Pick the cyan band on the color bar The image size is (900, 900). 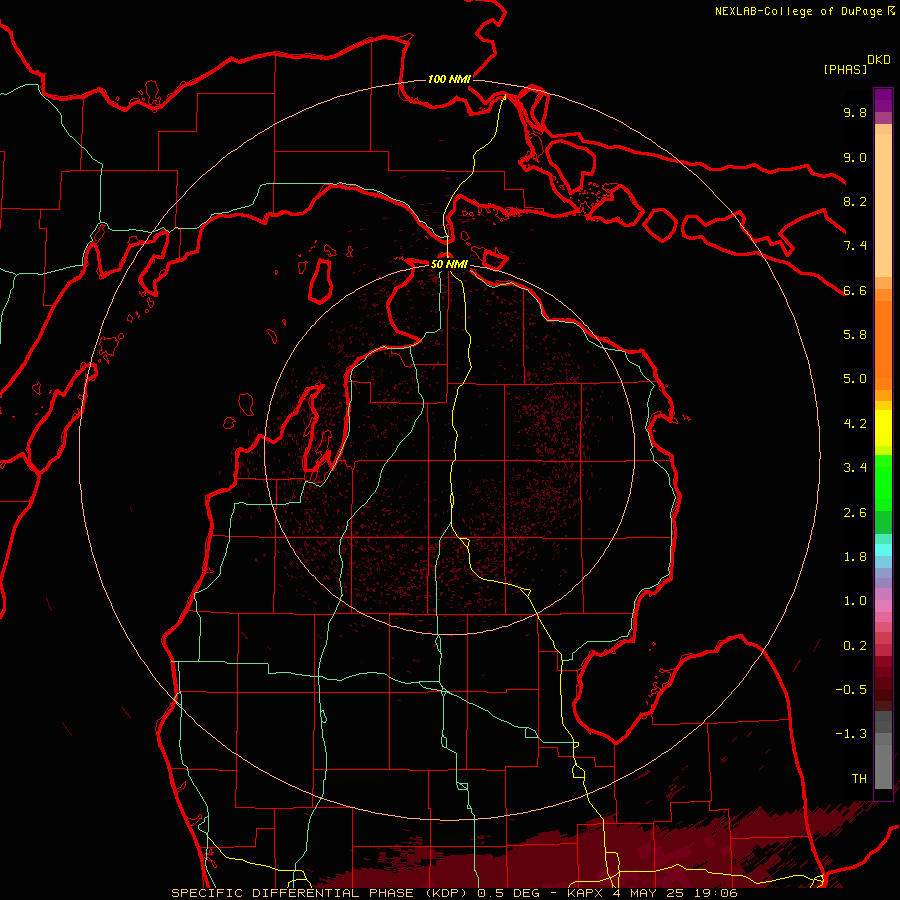pos(883,550)
